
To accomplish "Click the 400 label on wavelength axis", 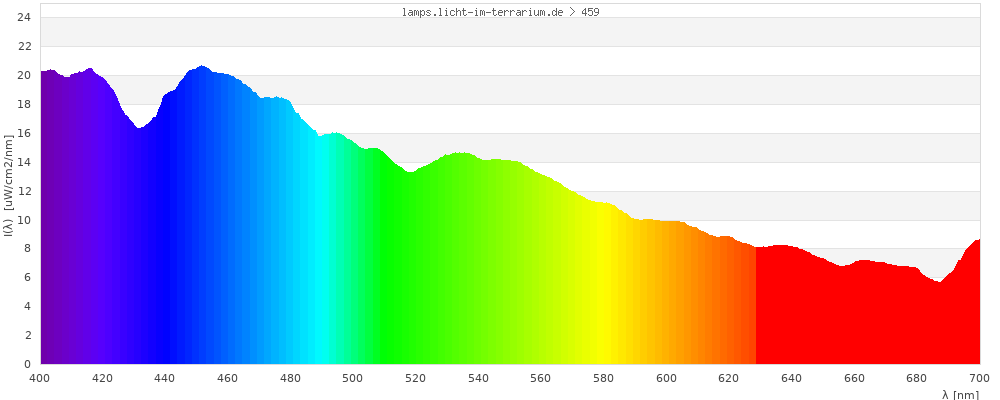I will 40,378.
